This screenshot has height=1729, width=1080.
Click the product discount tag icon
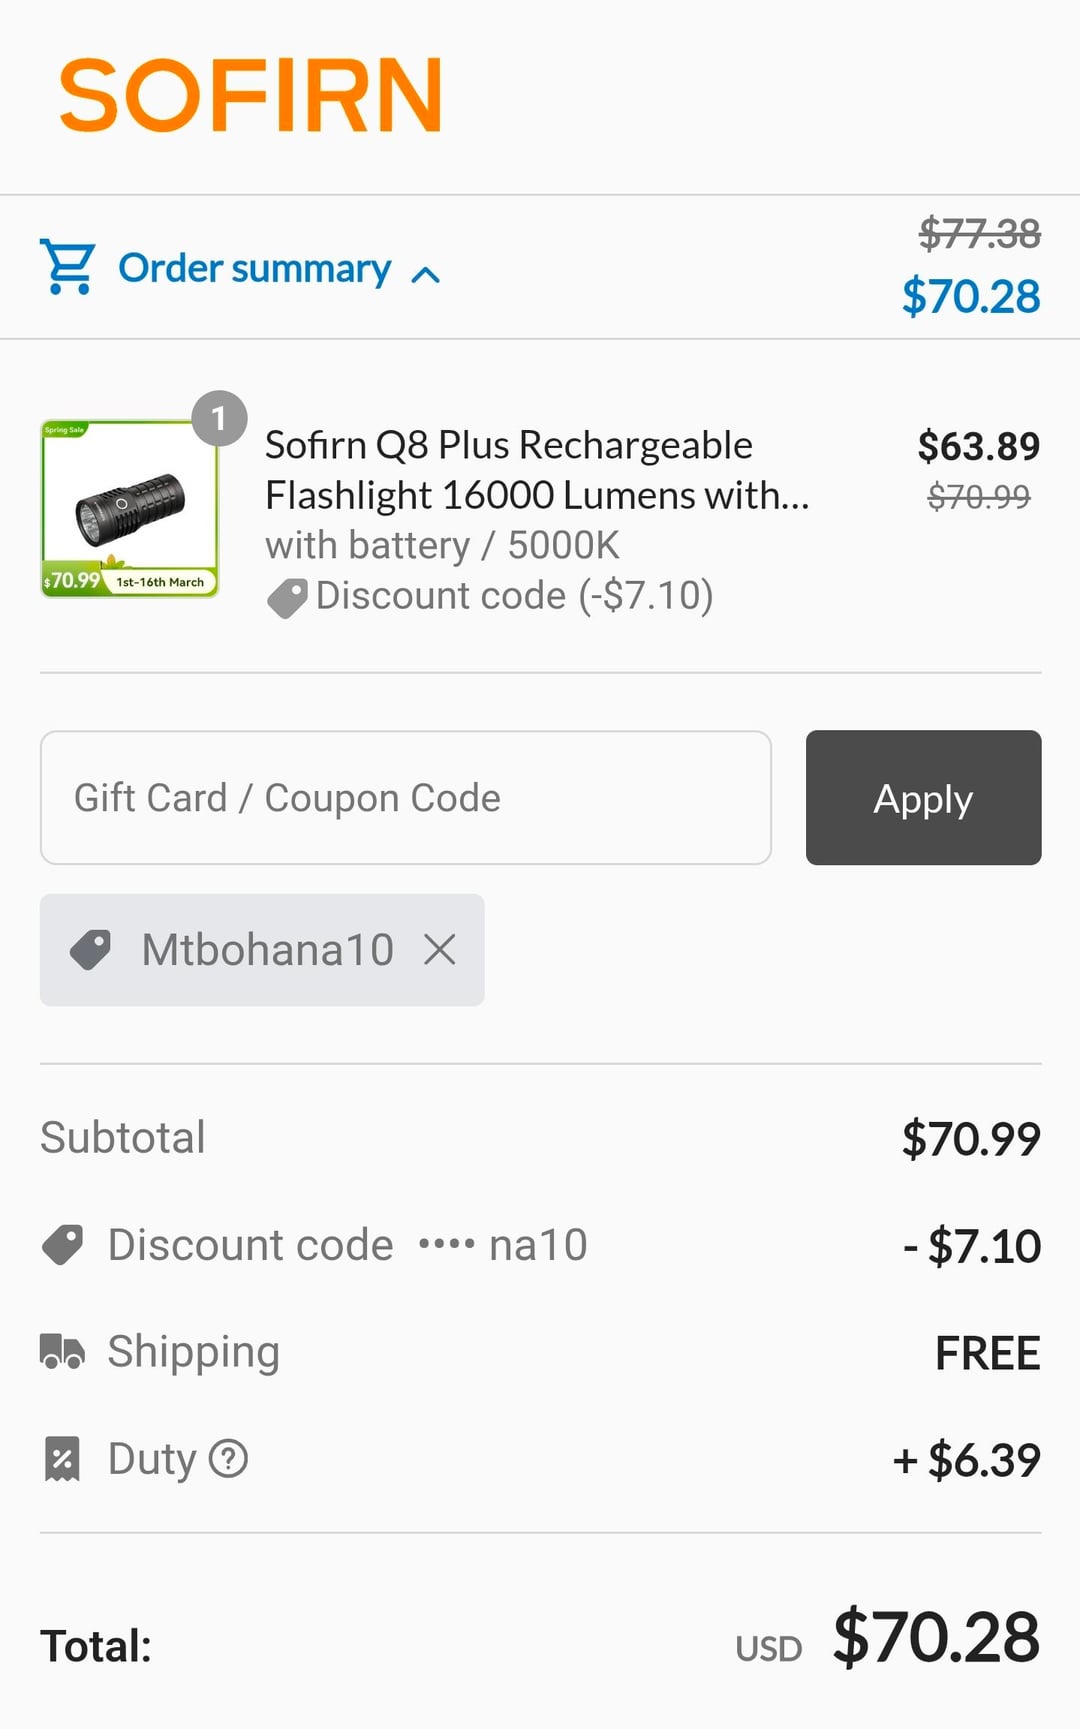click(x=287, y=598)
